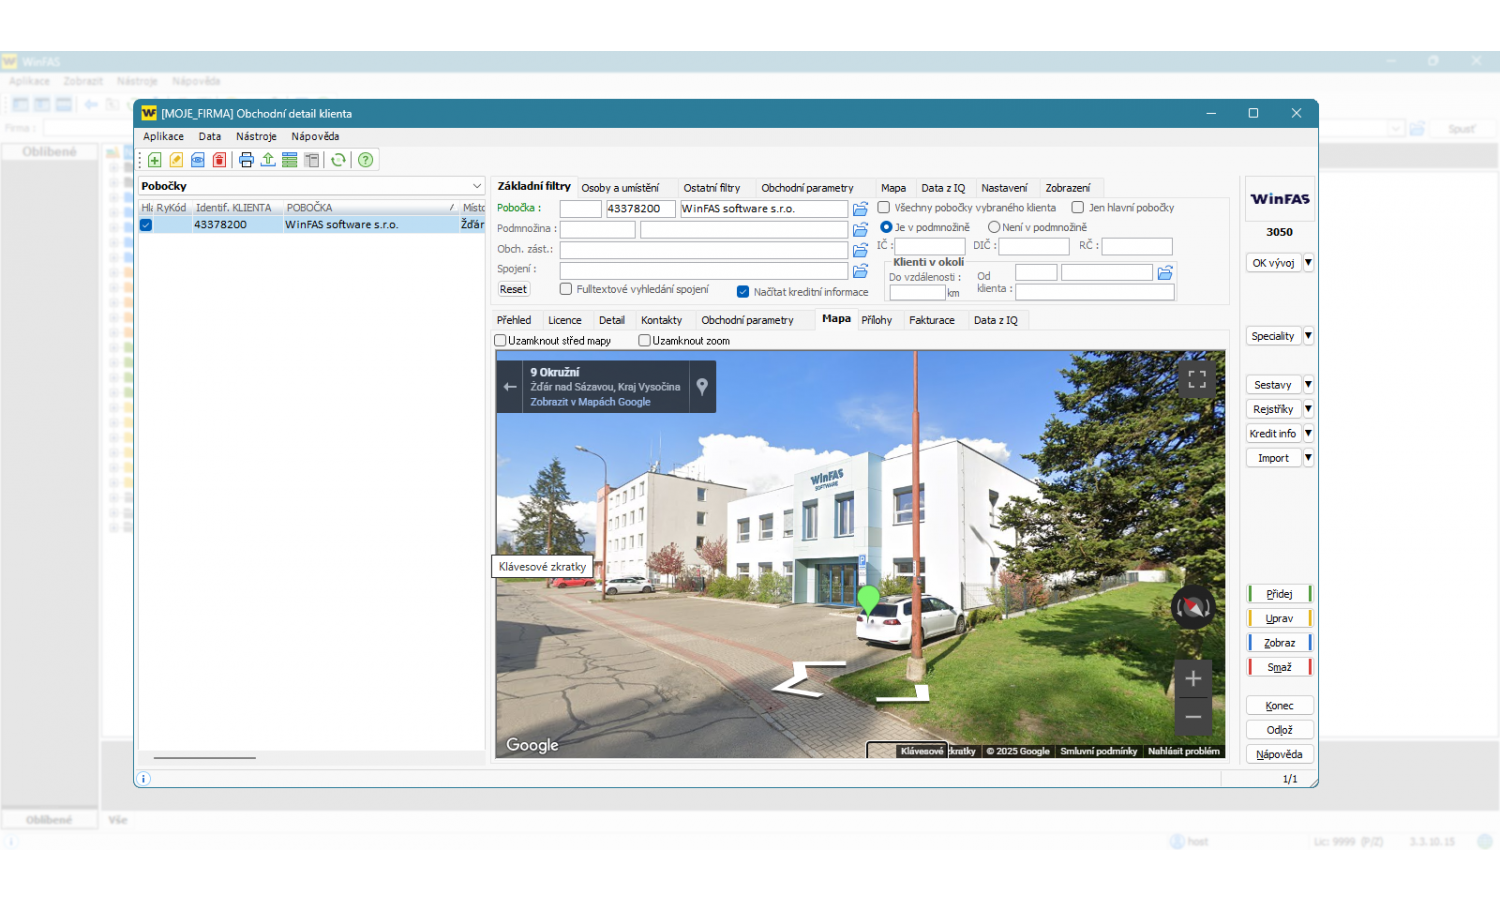
Task: Click the location pin icon in address card
Action: (702, 387)
